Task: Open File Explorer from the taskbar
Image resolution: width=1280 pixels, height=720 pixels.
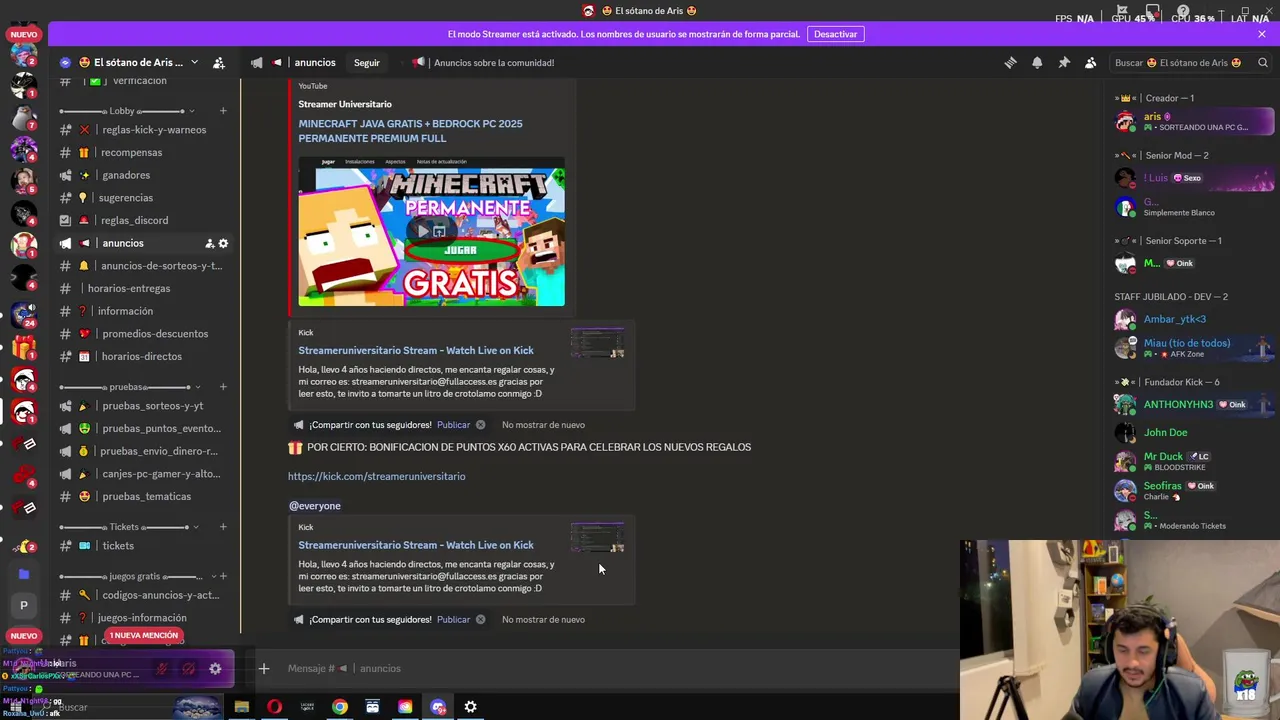Action: [241, 707]
